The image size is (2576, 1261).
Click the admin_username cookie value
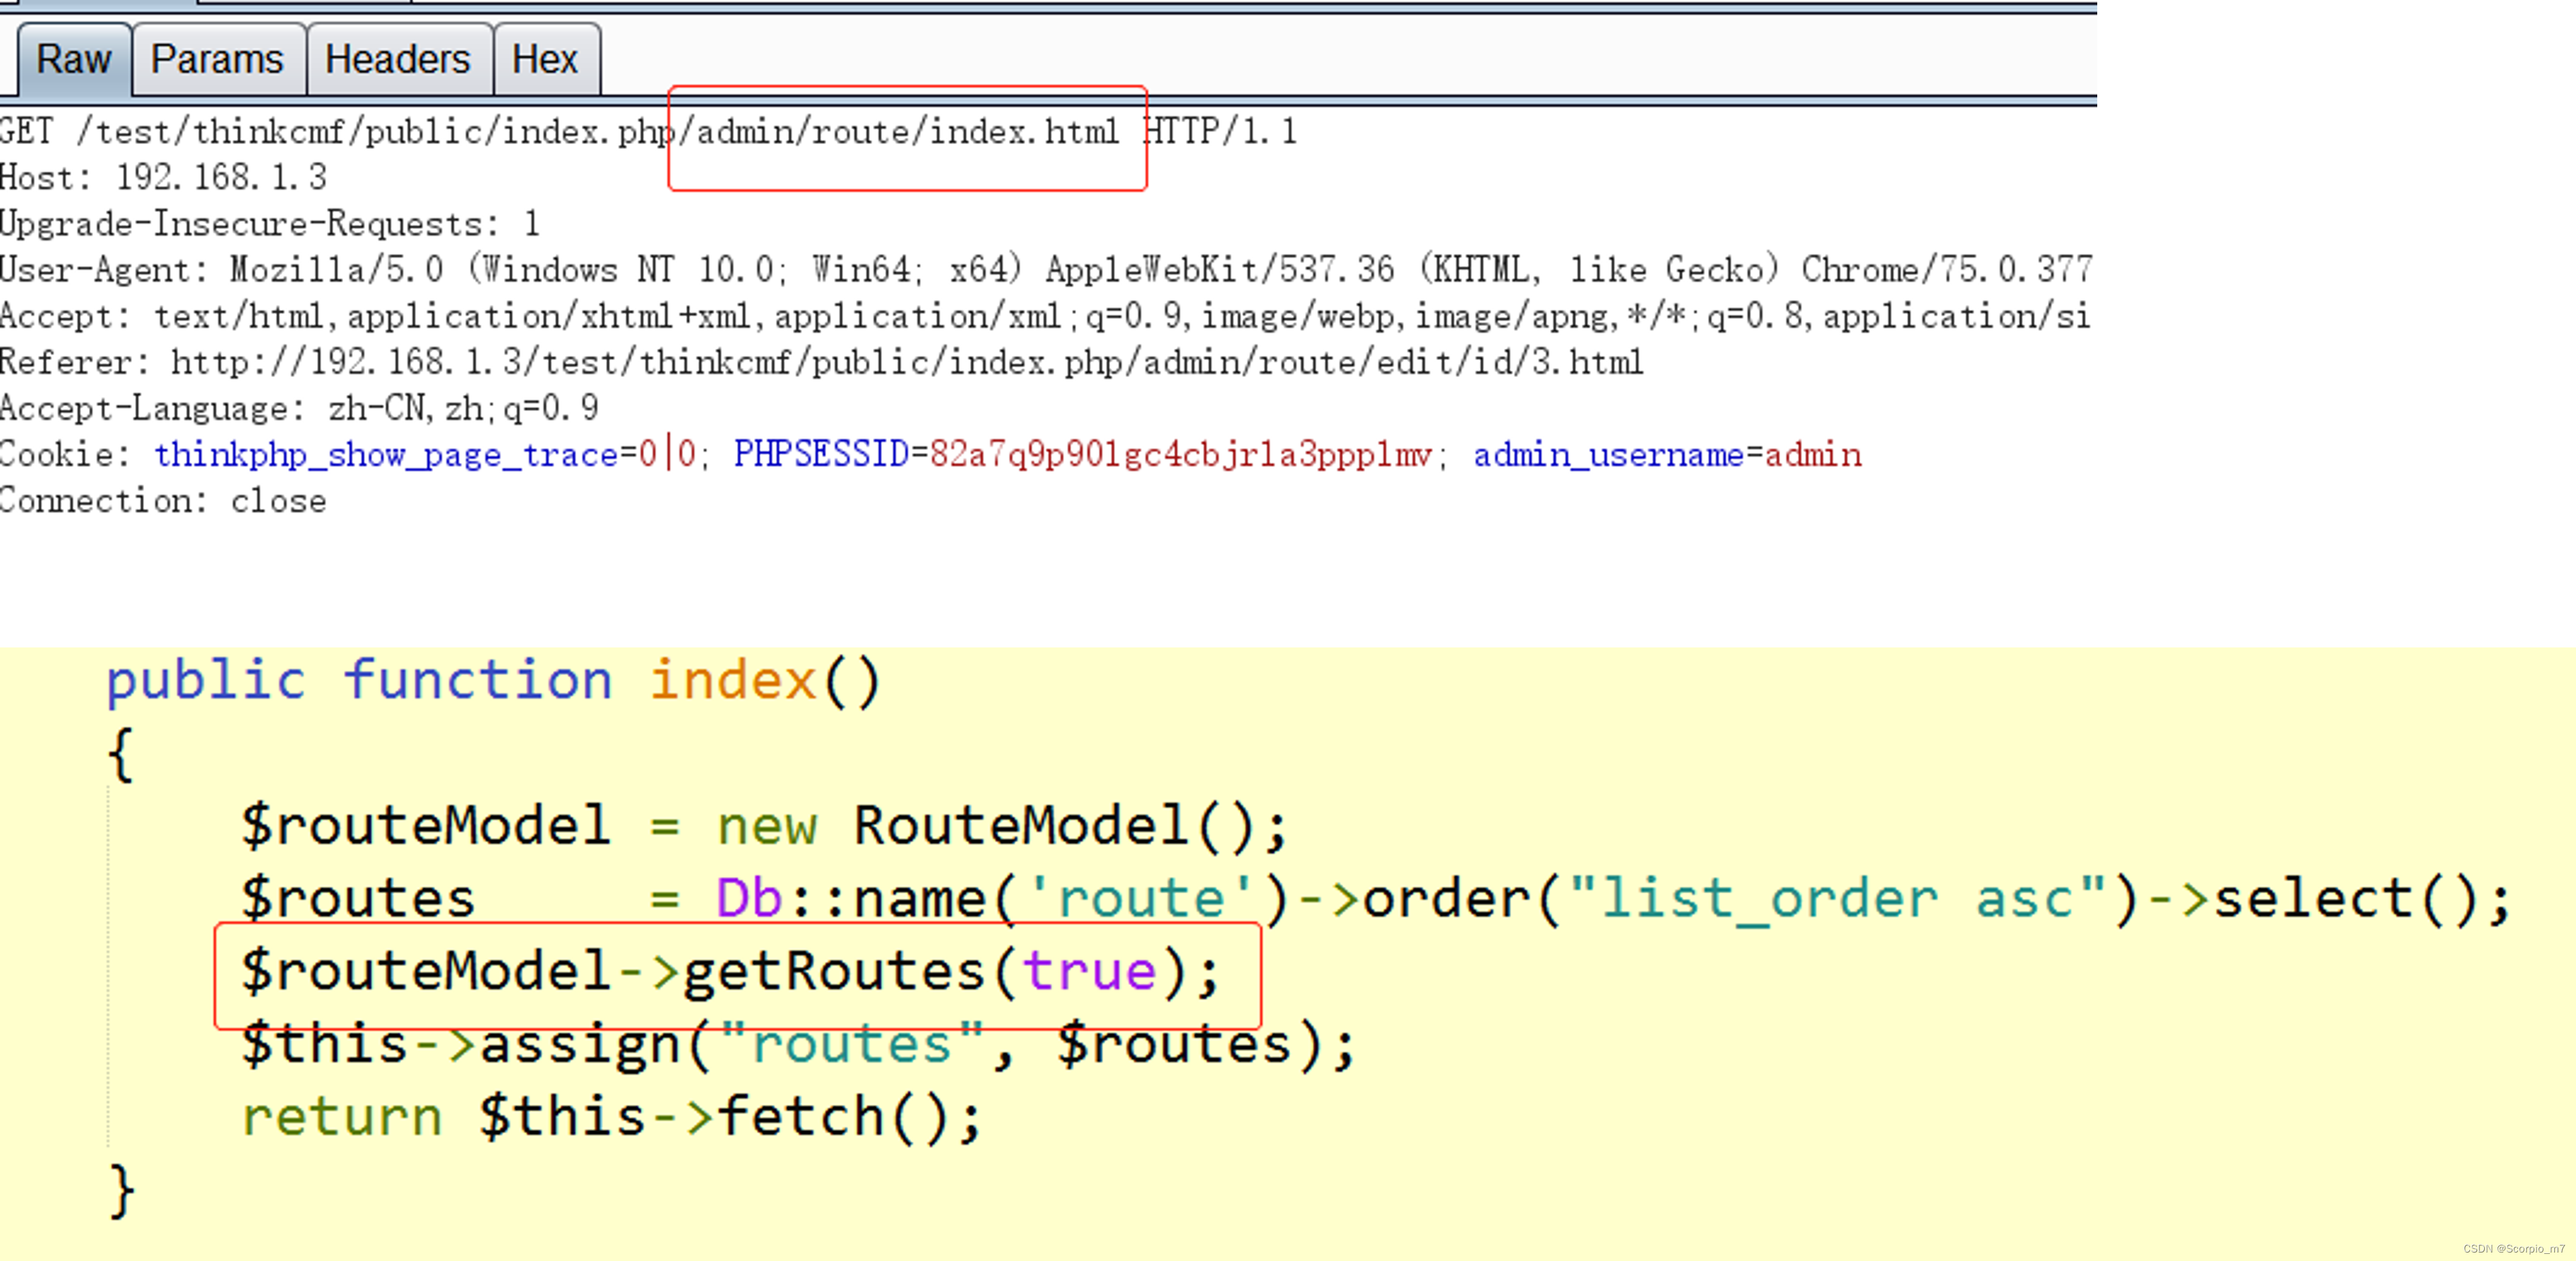(1812, 455)
